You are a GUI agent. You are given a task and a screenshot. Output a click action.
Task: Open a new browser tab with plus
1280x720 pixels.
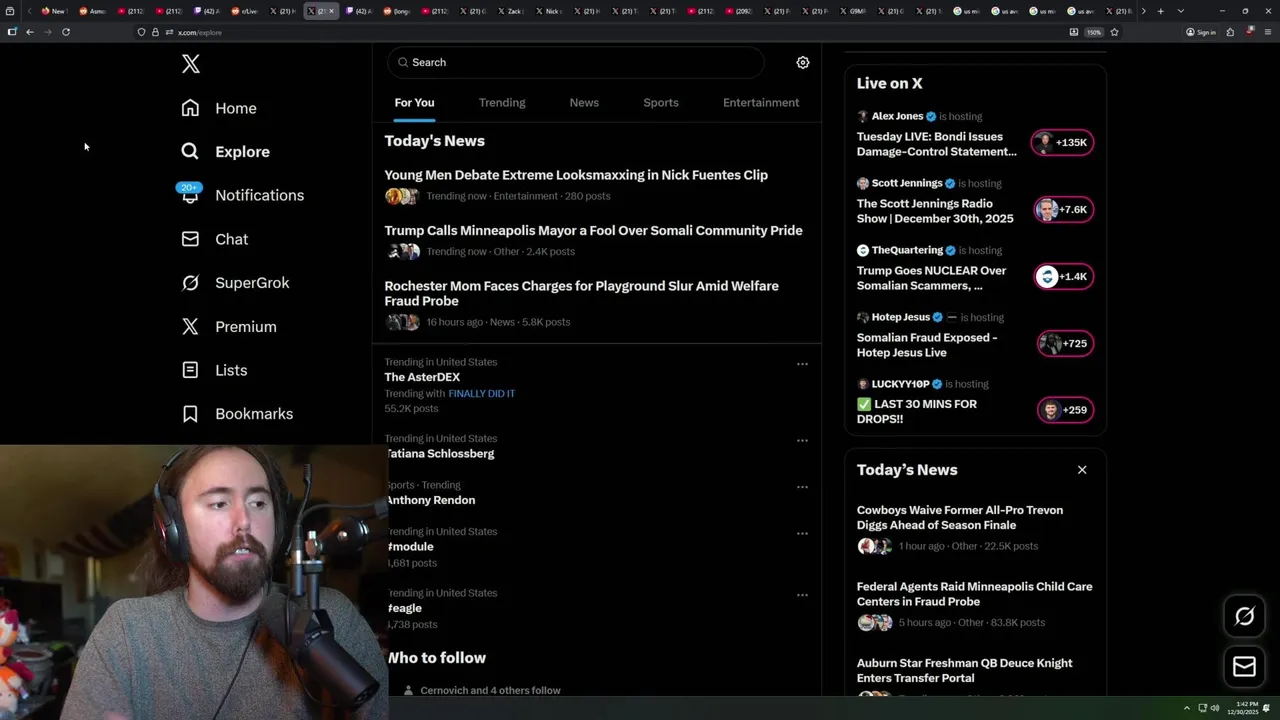click(x=1160, y=11)
